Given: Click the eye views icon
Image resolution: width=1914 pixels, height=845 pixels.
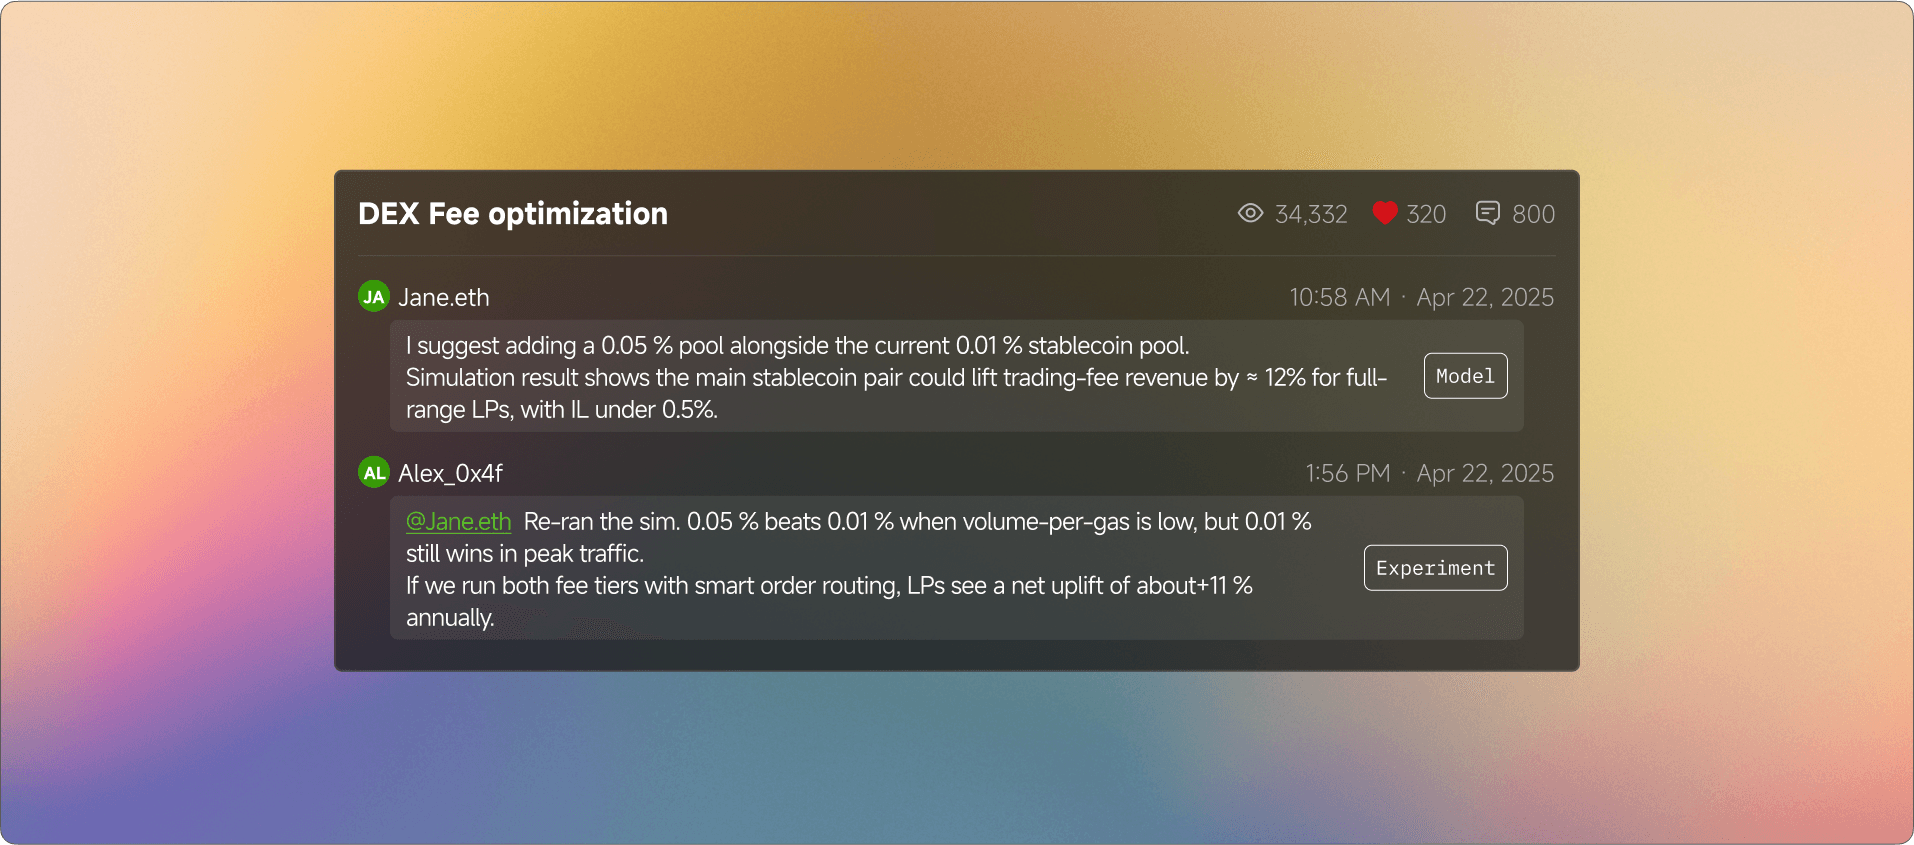Looking at the screenshot, I should [x=1250, y=213].
